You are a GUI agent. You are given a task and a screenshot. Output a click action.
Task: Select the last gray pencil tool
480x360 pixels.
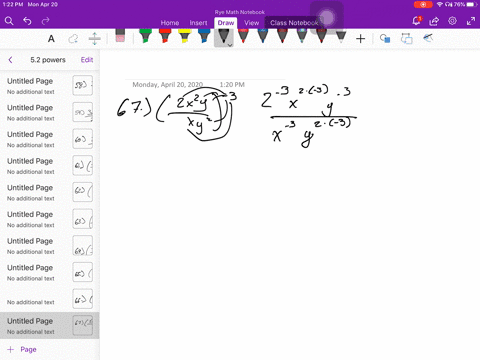point(341,37)
